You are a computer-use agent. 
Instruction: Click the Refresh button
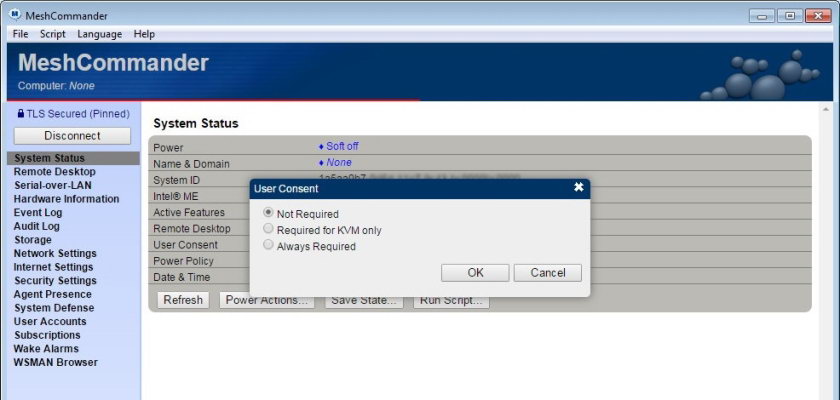pyautogui.click(x=183, y=300)
